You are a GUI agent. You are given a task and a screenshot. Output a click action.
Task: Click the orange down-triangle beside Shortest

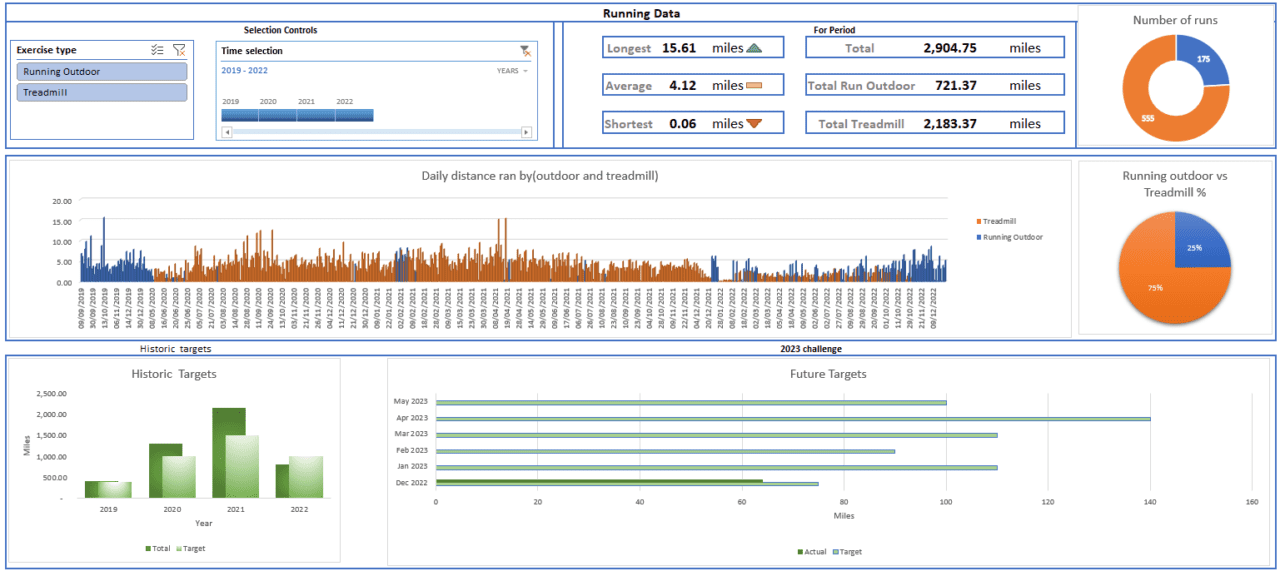(755, 123)
